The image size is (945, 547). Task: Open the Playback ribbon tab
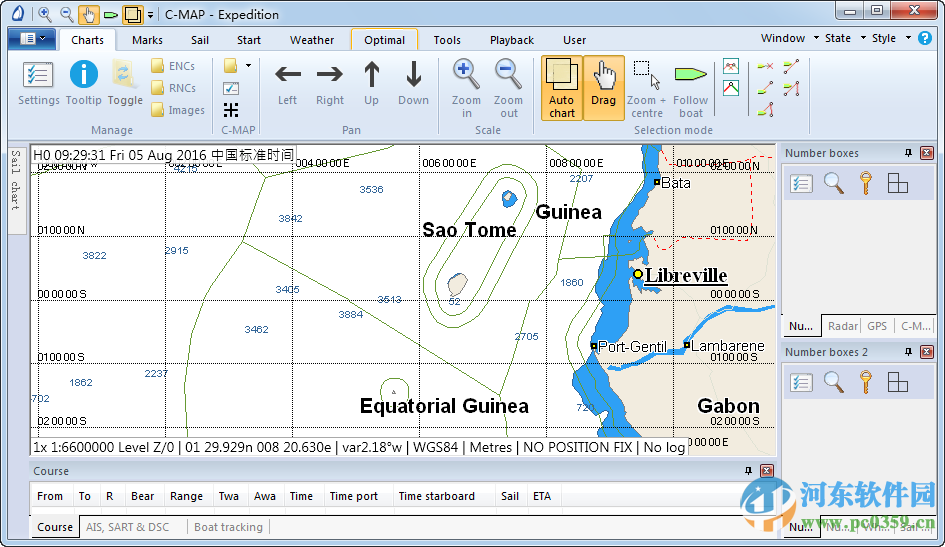pos(512,40)
